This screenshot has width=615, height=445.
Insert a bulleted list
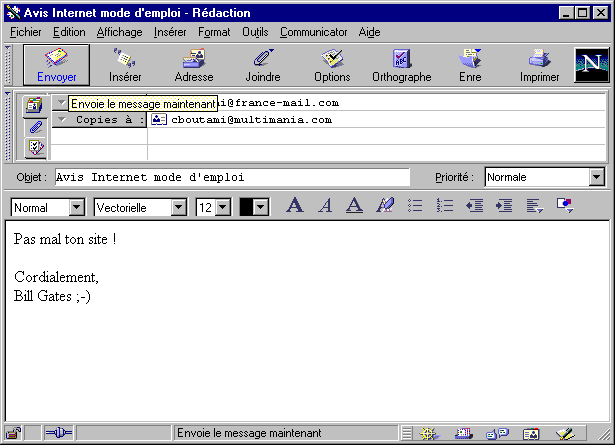pos(415,205)
